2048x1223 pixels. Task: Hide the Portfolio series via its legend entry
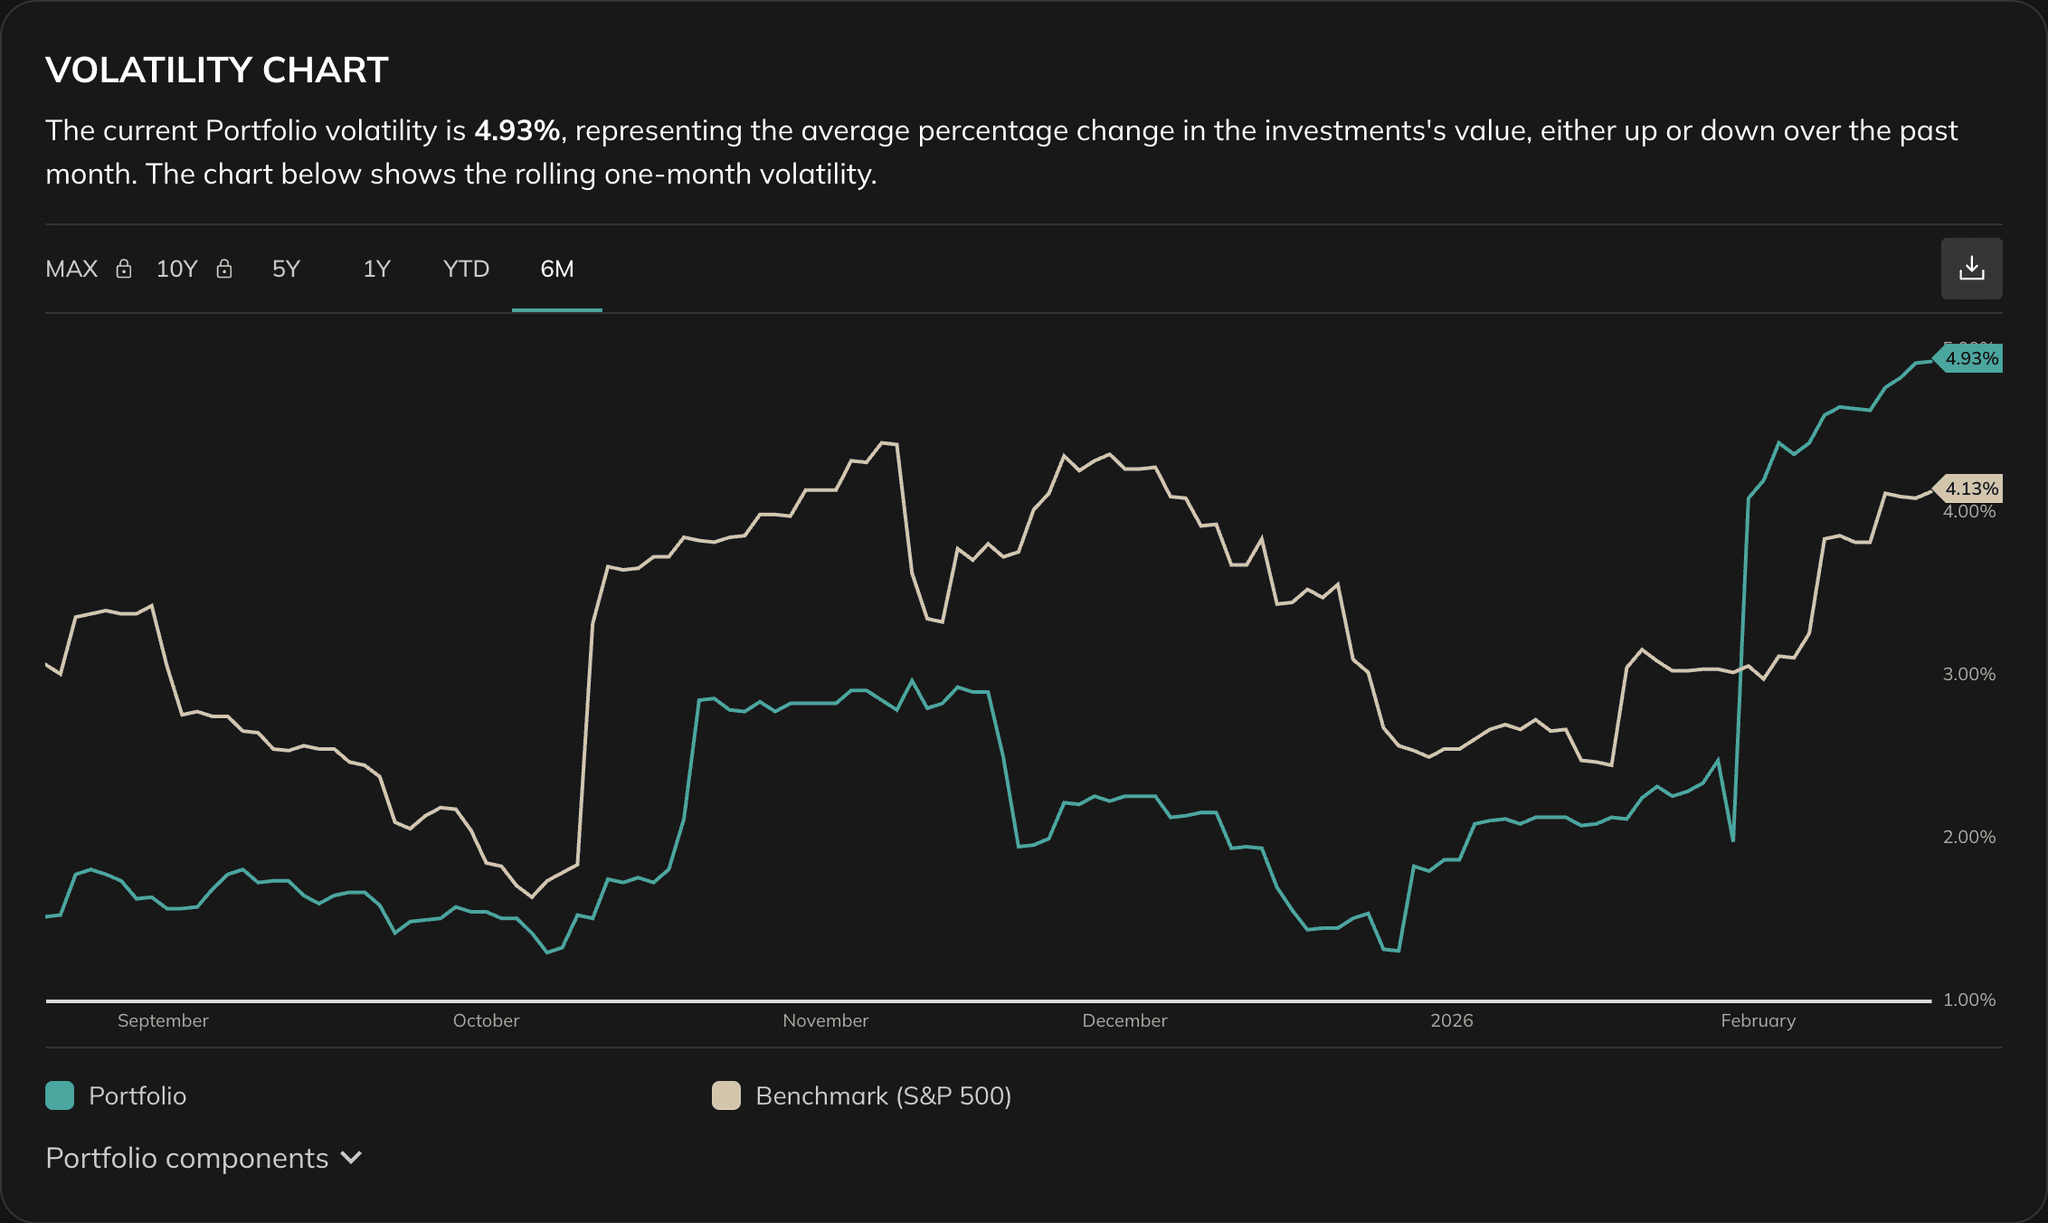[x=136, y=1095]
